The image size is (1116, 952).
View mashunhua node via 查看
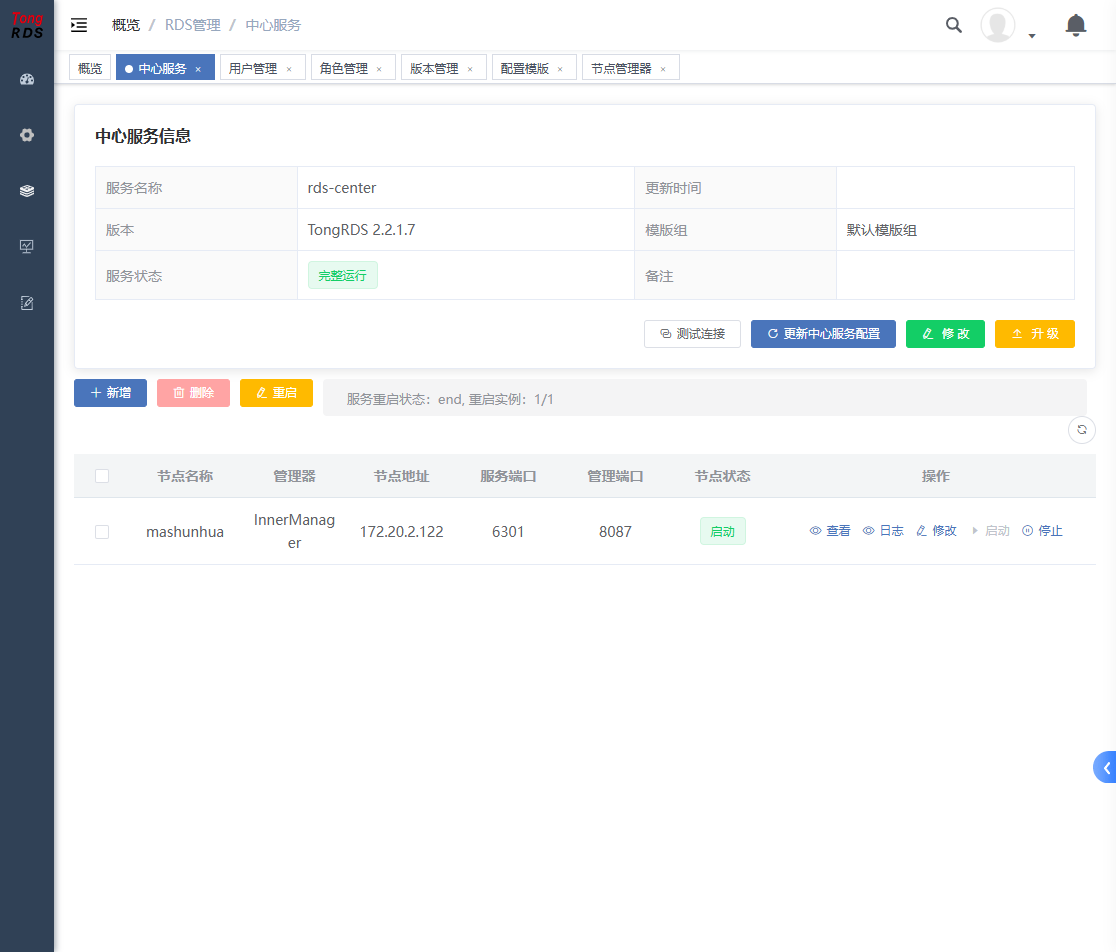830,531
